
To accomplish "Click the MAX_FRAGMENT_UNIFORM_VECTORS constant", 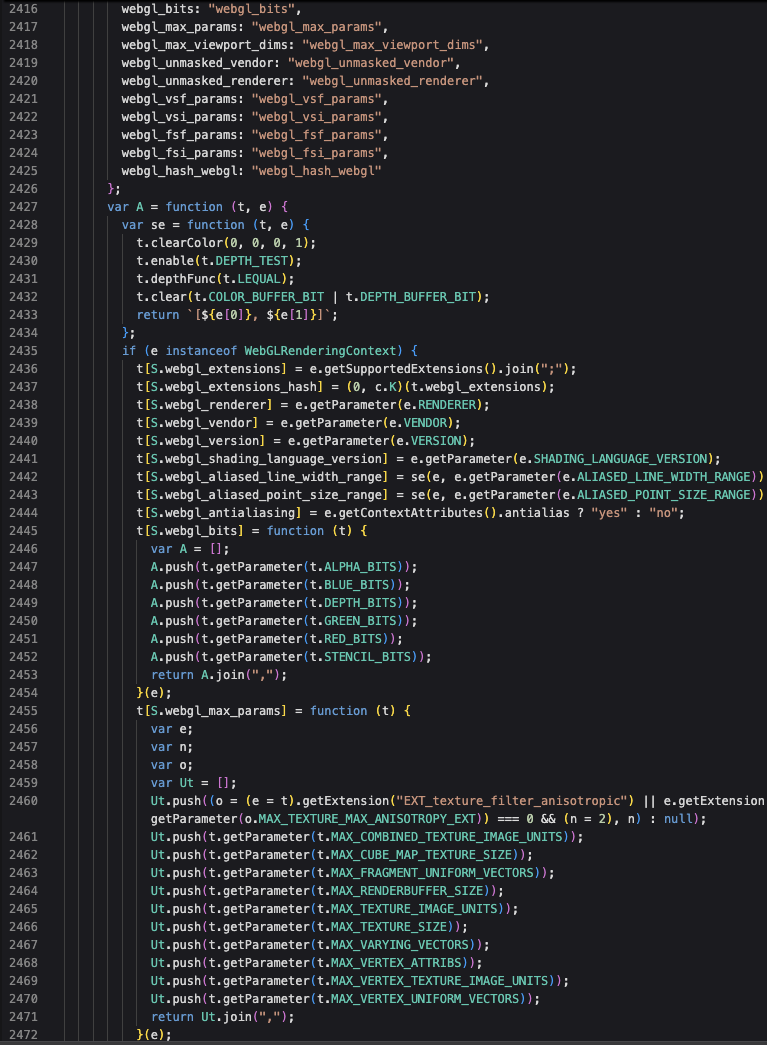I will click(x=431, y=872).
